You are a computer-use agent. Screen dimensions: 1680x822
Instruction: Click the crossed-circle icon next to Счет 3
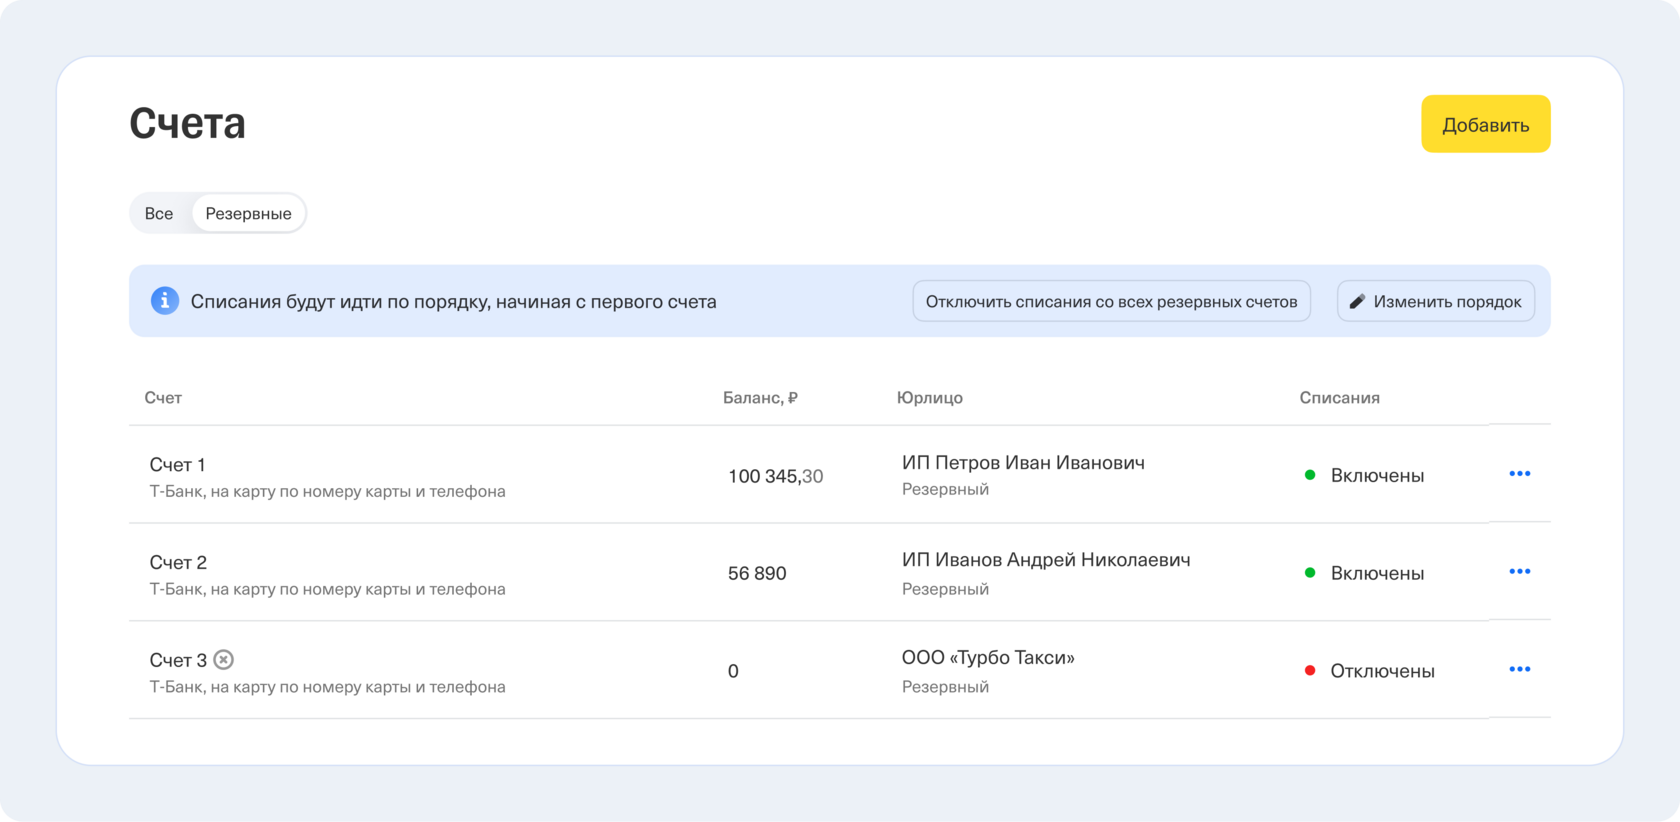(224, 660)
